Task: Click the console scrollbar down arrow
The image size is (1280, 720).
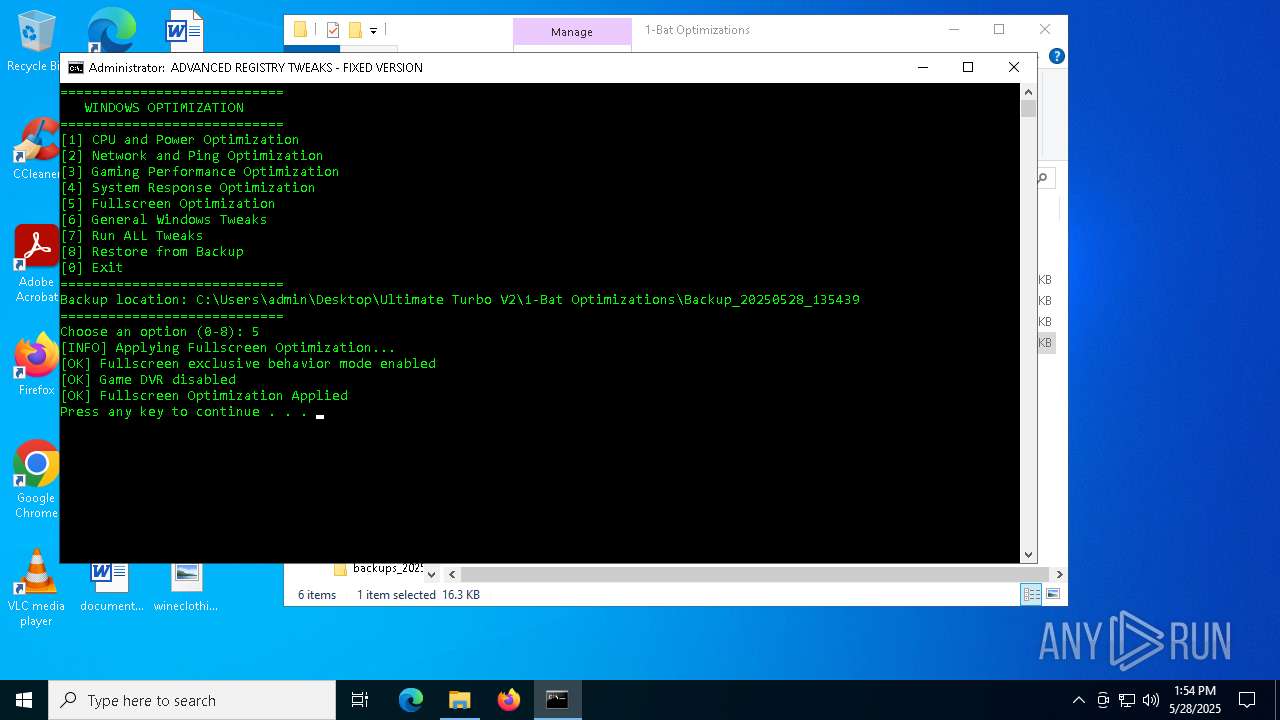Action: 1028,555
